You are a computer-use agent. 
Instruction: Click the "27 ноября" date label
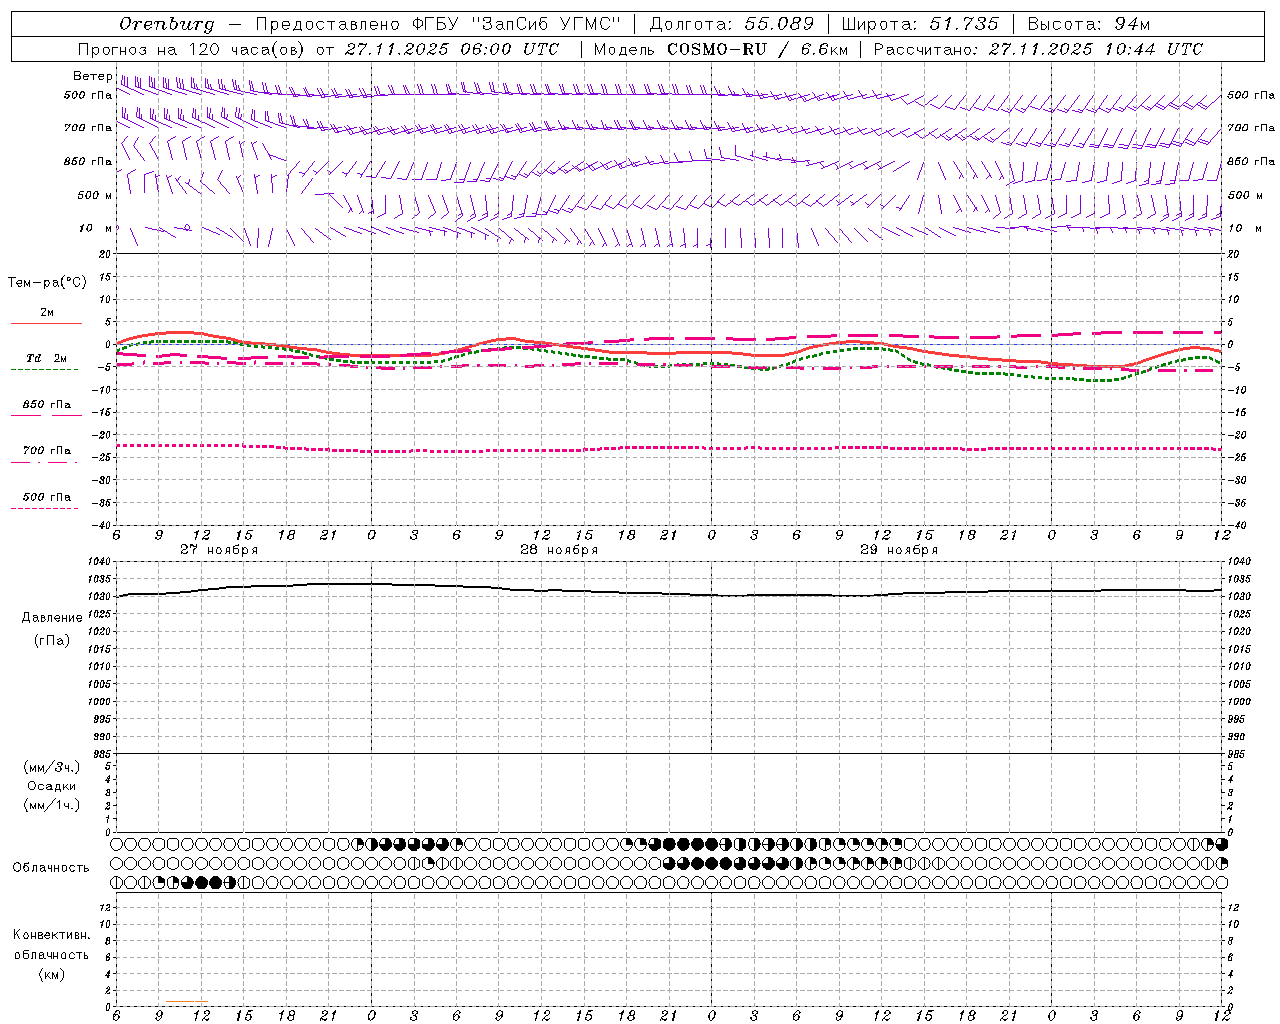tap(219, 550)
